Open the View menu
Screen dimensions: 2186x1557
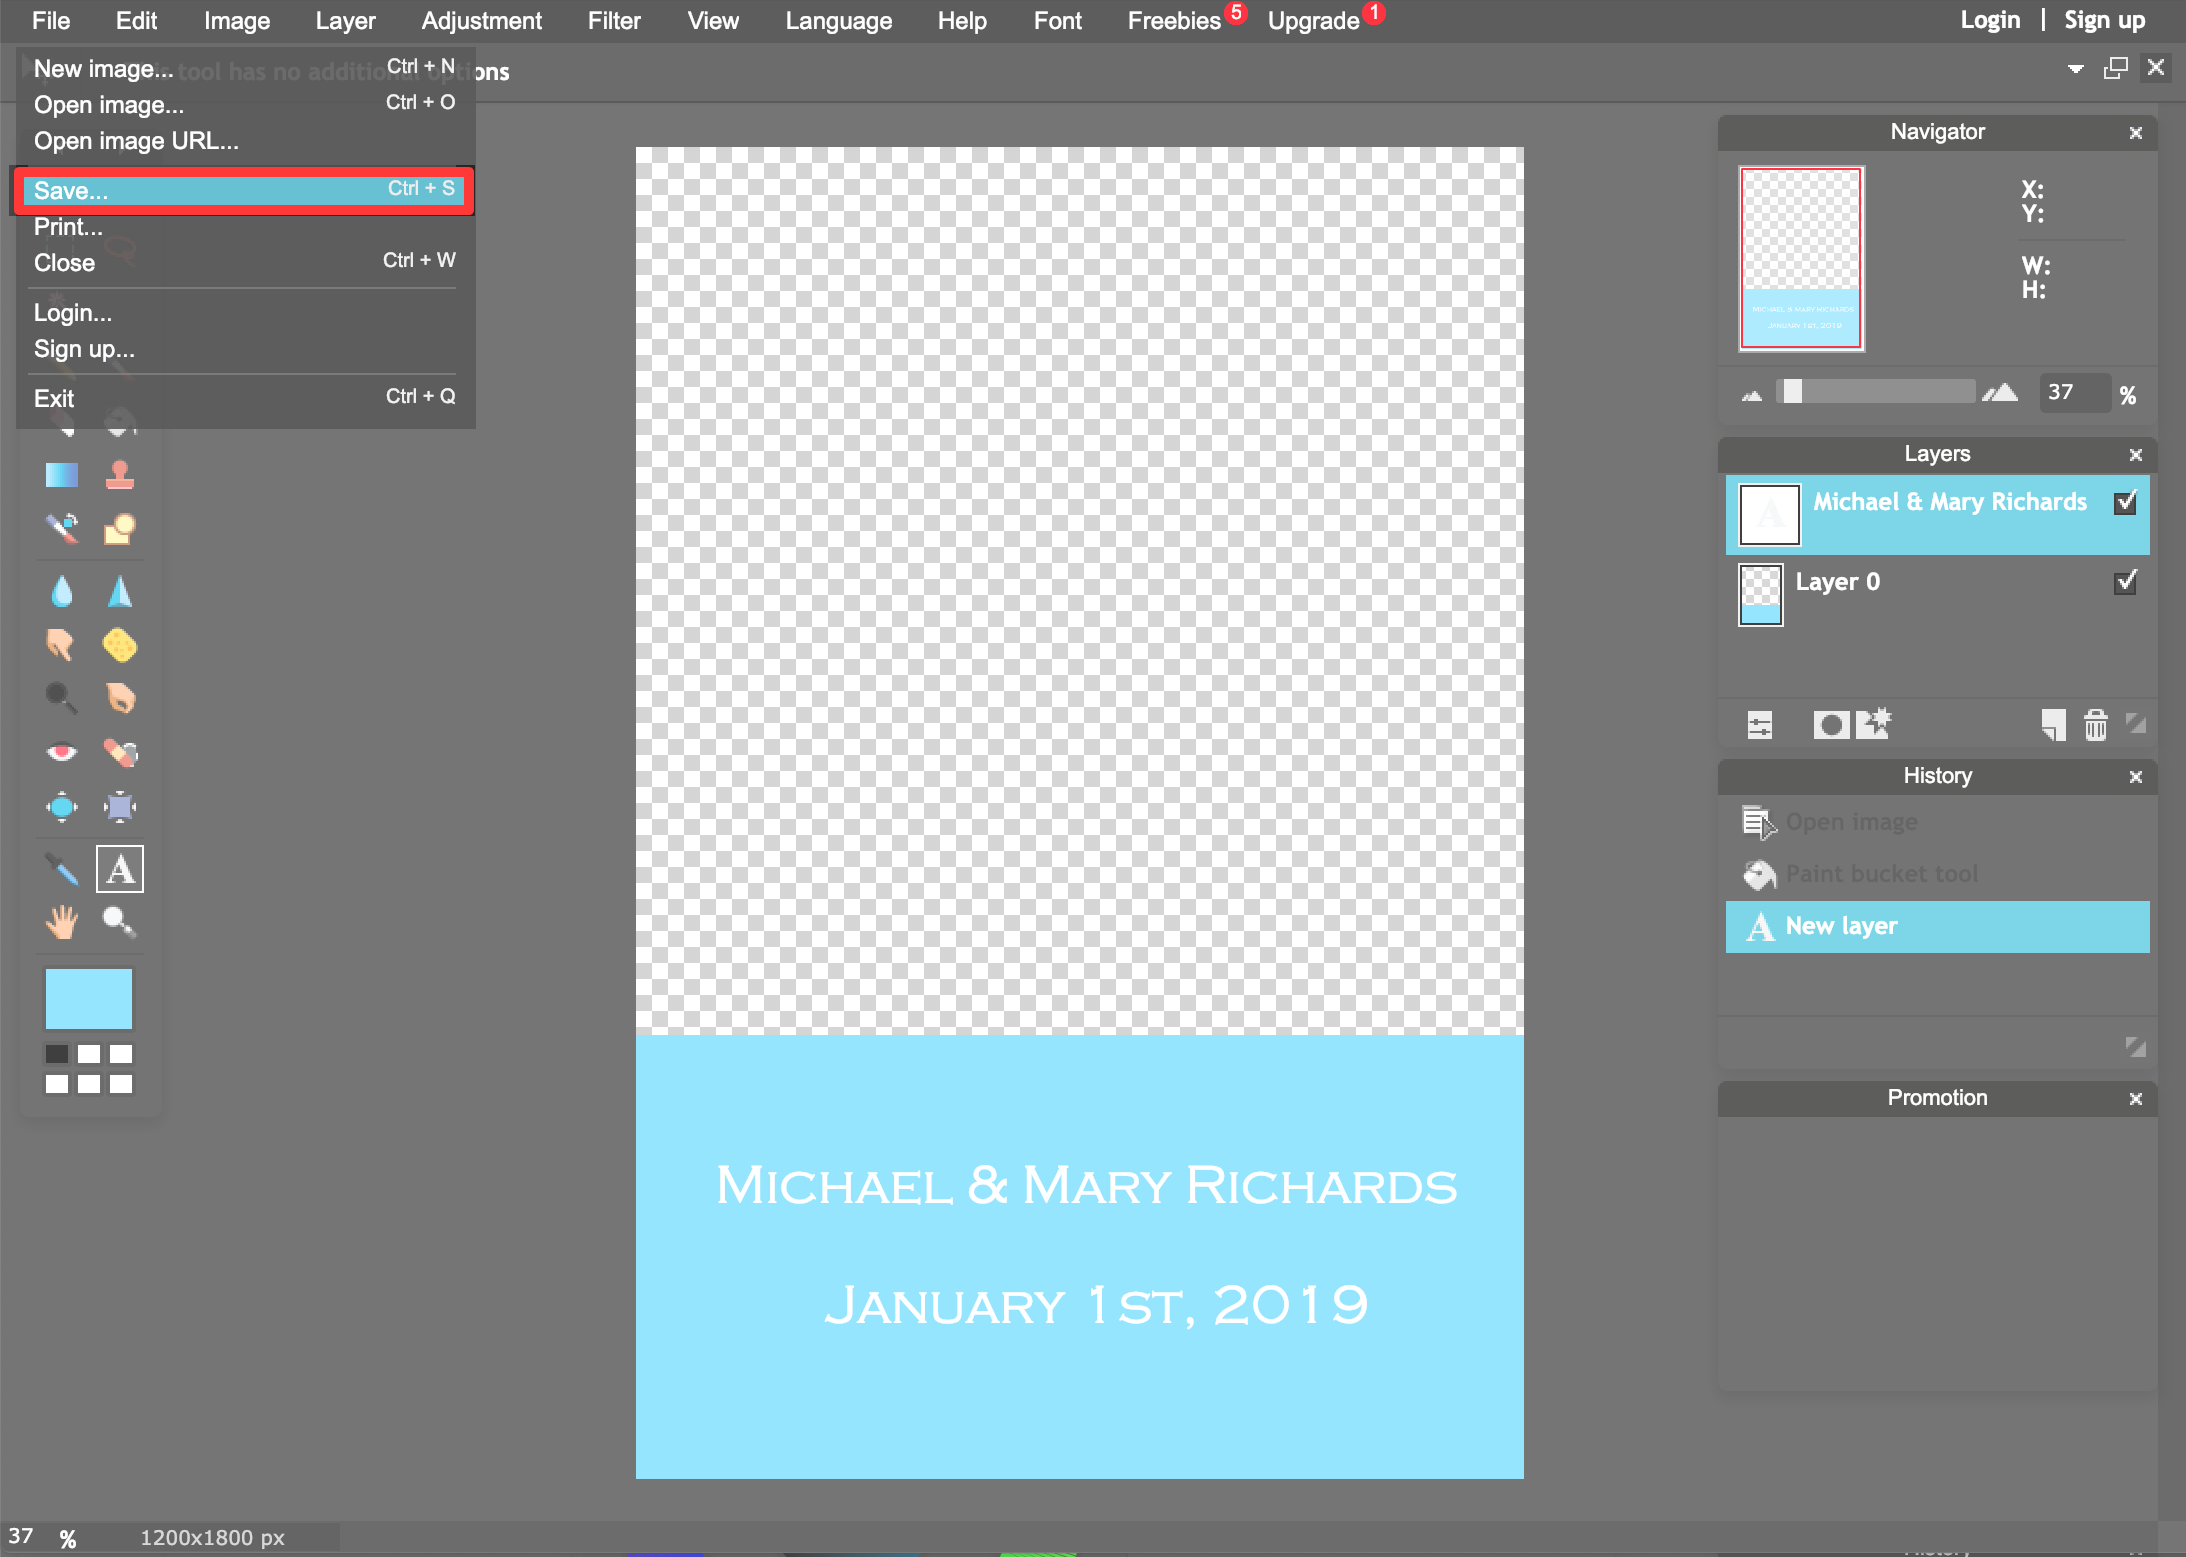click(713, 21)
